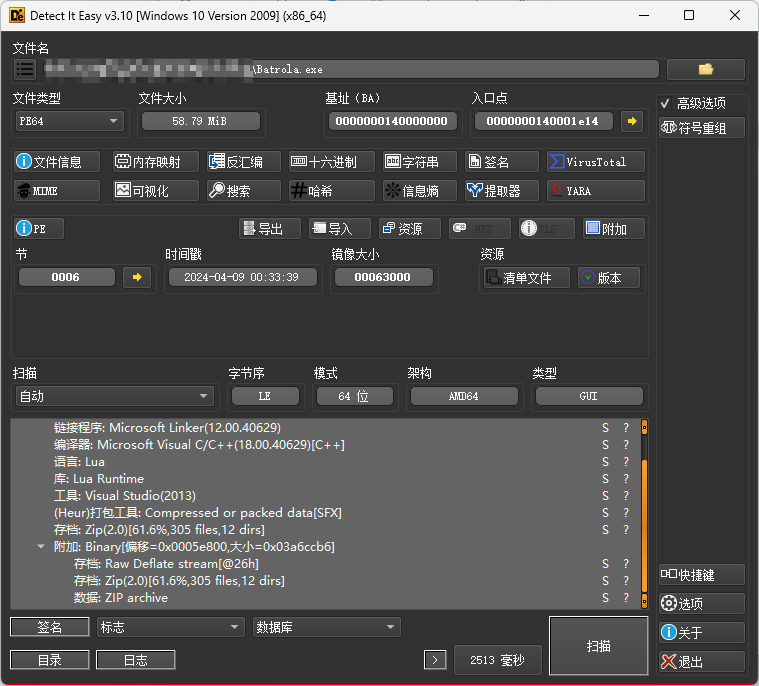Screen dimensions: 759x686
Task: Open the 标志 flags dropdown
Action: pos(170,627)
